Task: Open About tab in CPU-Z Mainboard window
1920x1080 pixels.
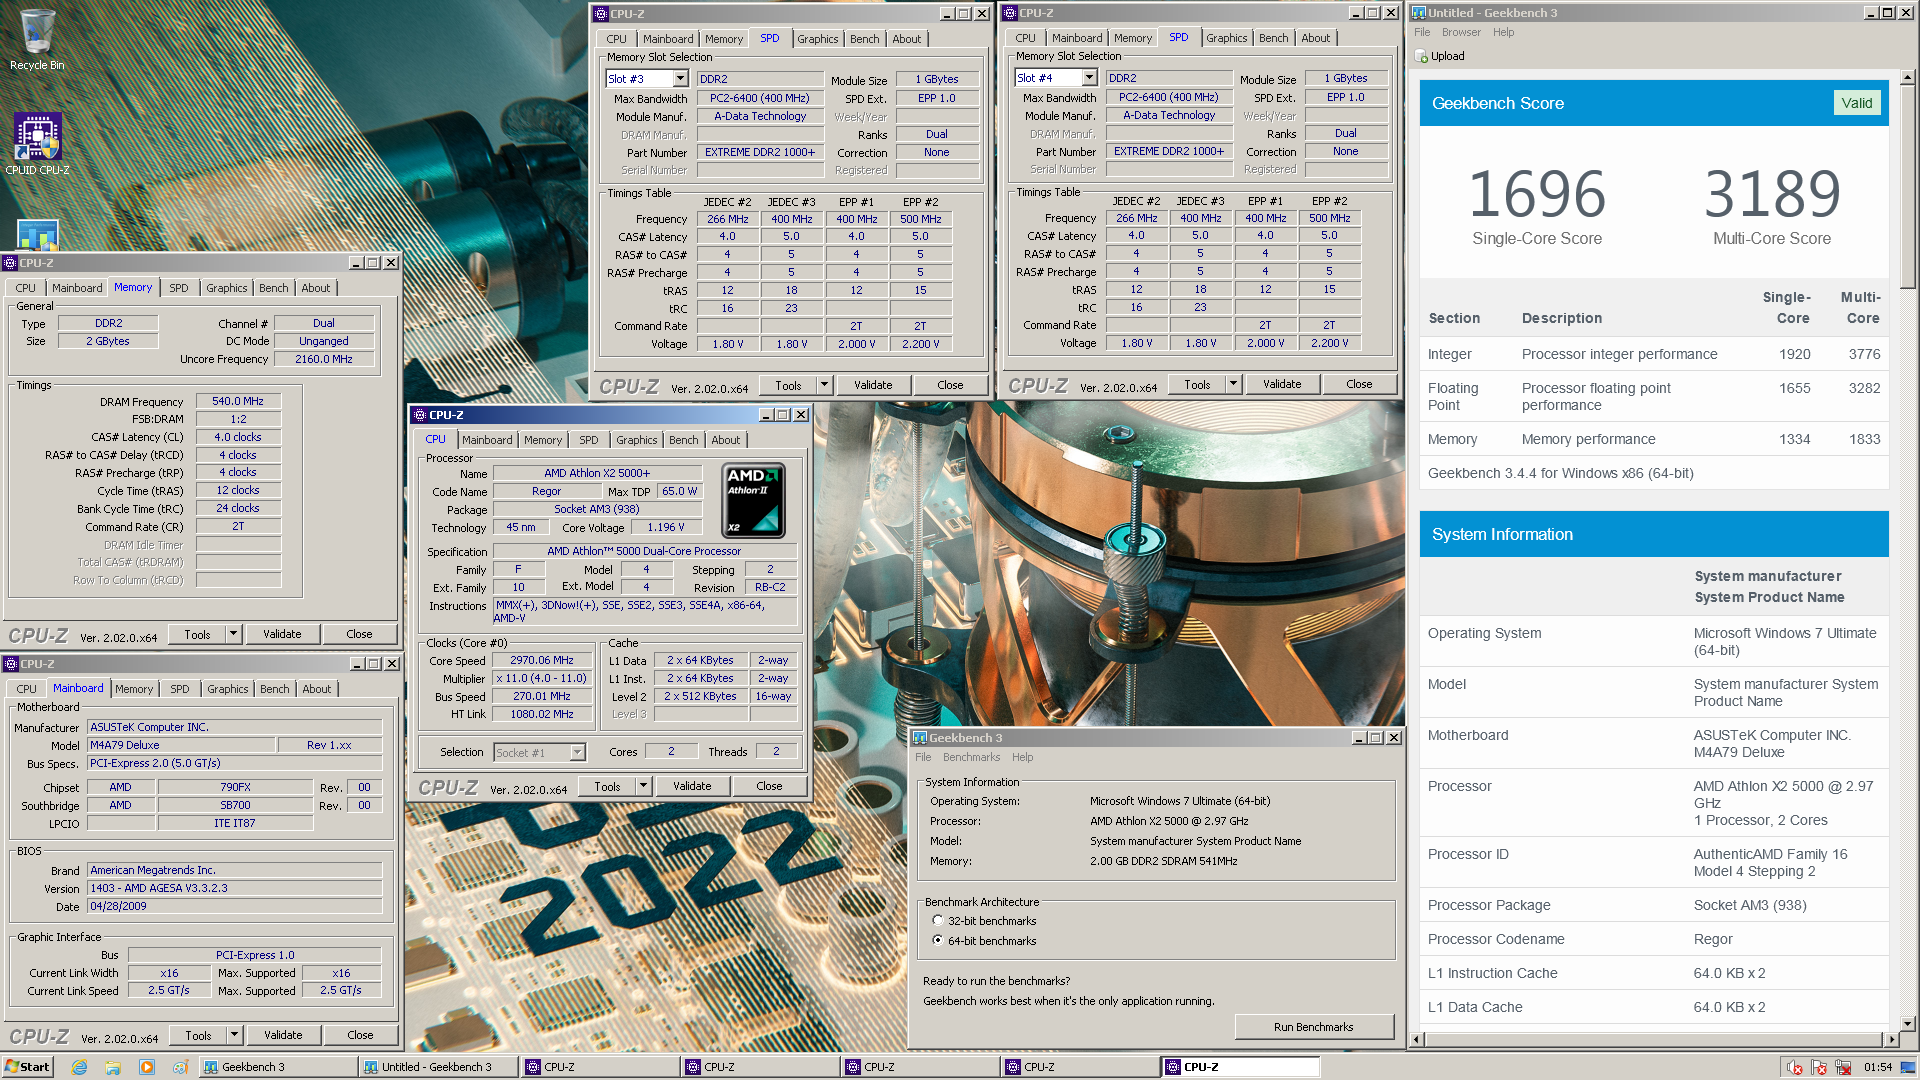Action: pos(316,689)
